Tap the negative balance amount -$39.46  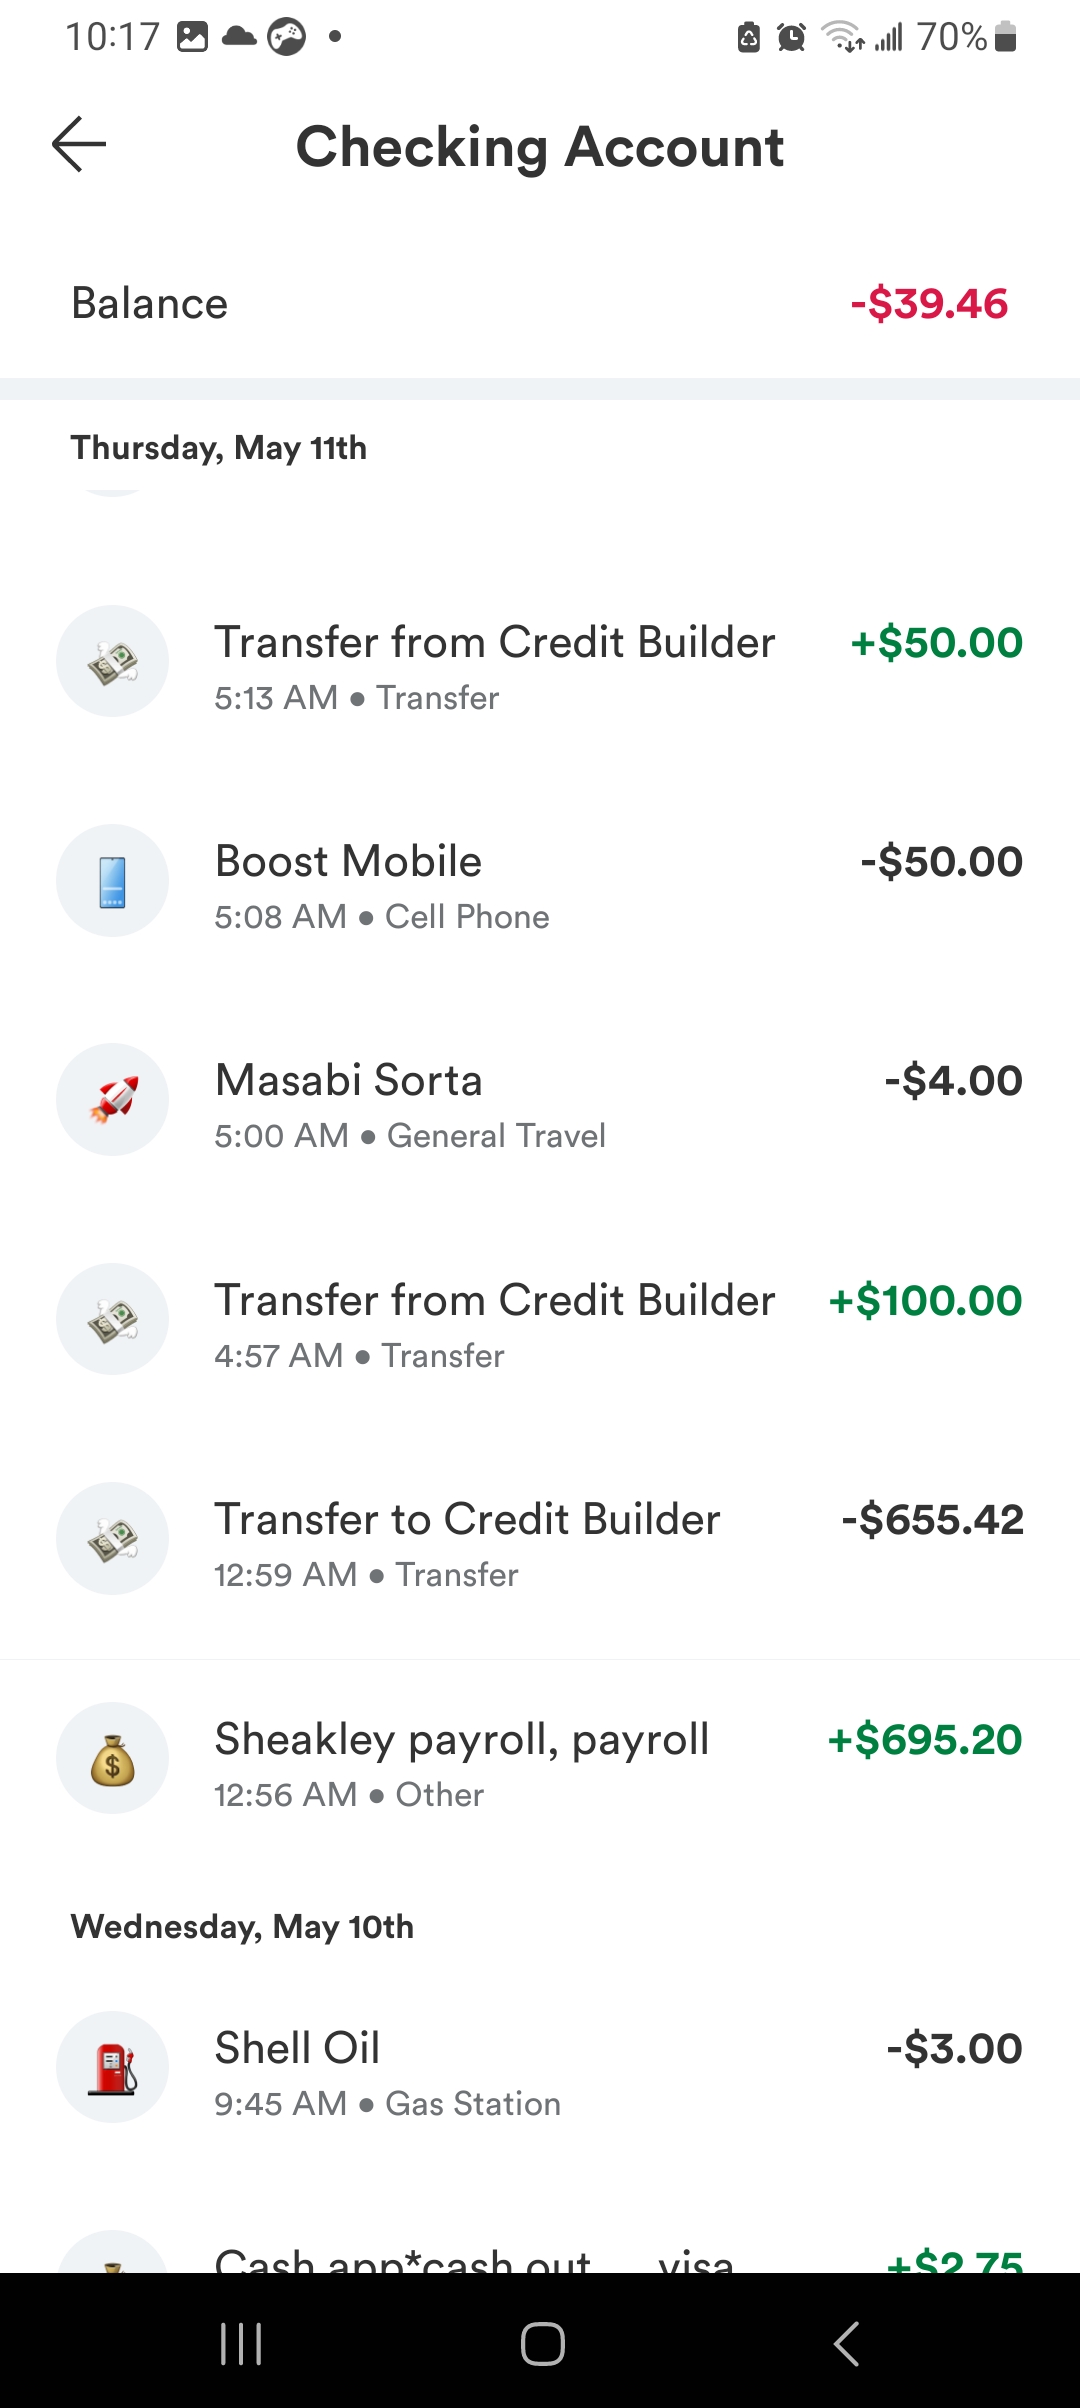click(929, 304)
